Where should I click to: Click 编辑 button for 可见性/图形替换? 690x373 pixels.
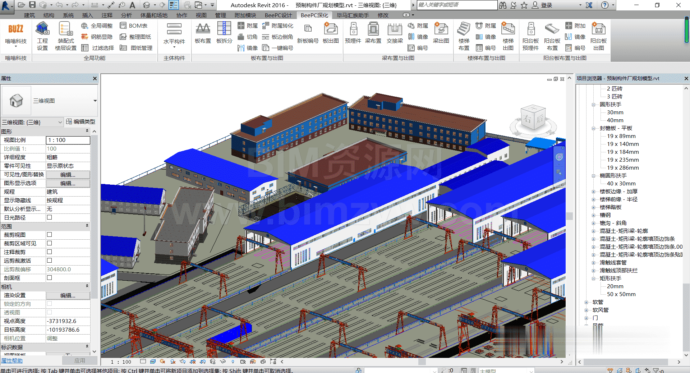pyautogui.click(x=68, y=175)
